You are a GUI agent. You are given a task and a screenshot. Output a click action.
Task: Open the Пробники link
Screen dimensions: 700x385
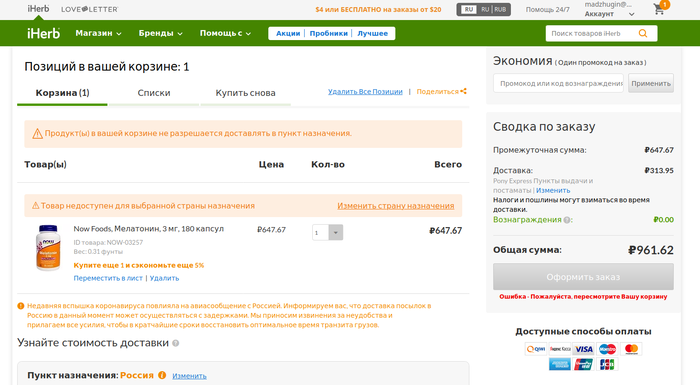(x=329, y=33)
